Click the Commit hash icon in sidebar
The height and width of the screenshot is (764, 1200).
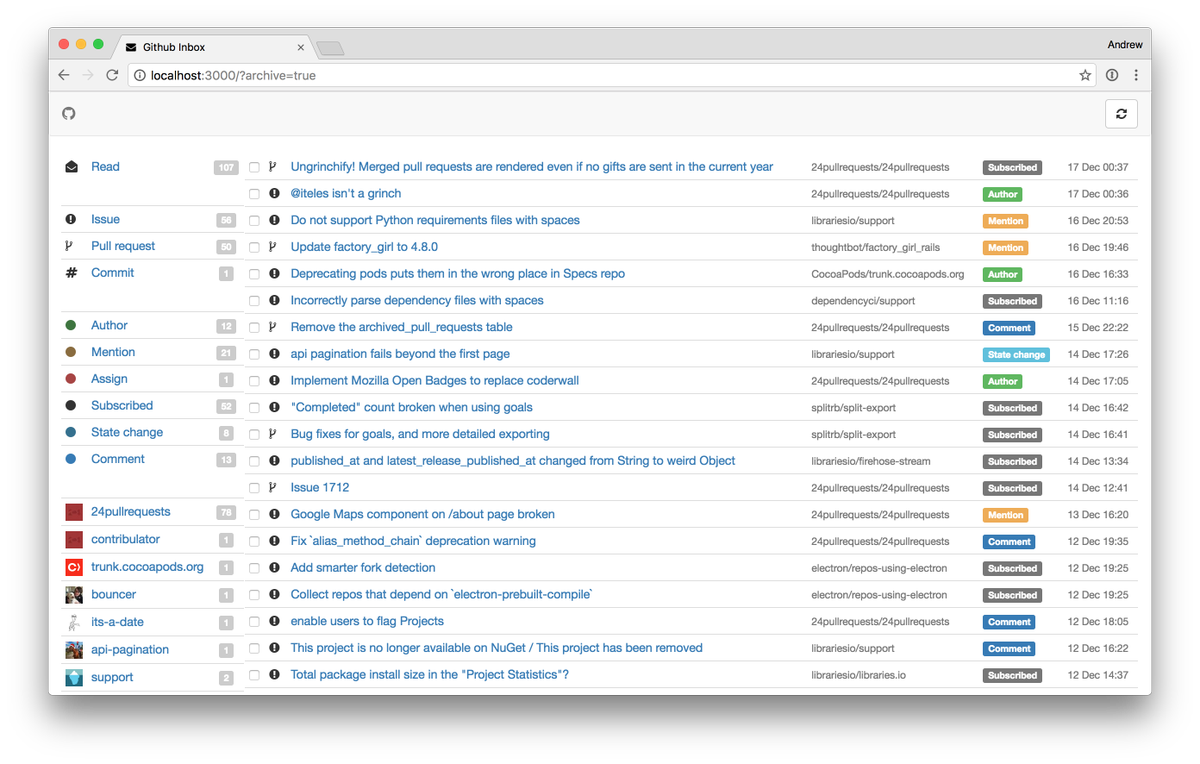[71, 272]
